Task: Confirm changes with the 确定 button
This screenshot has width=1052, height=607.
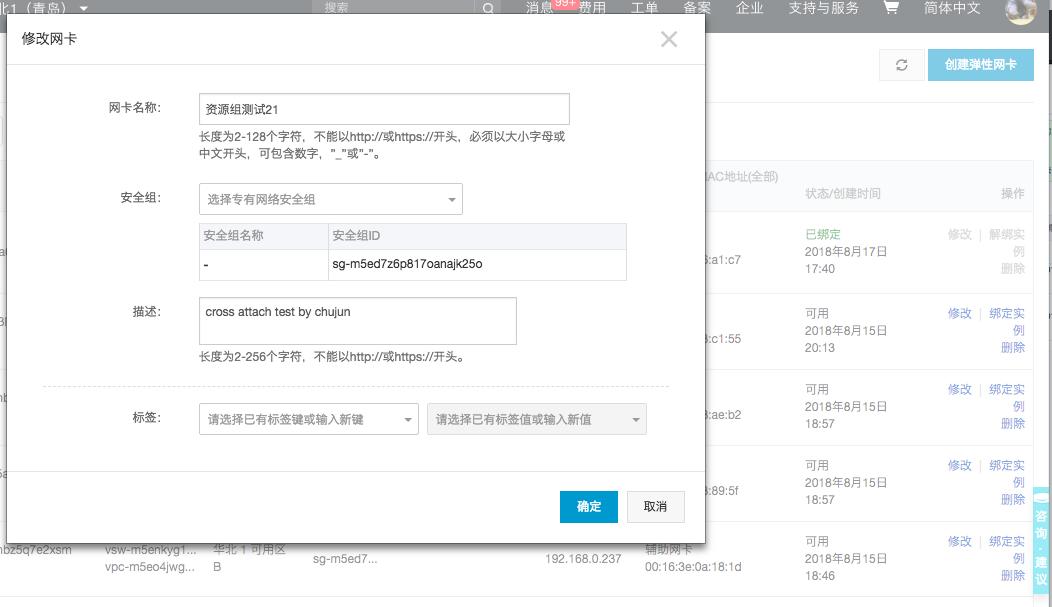Action: (588, 507)
